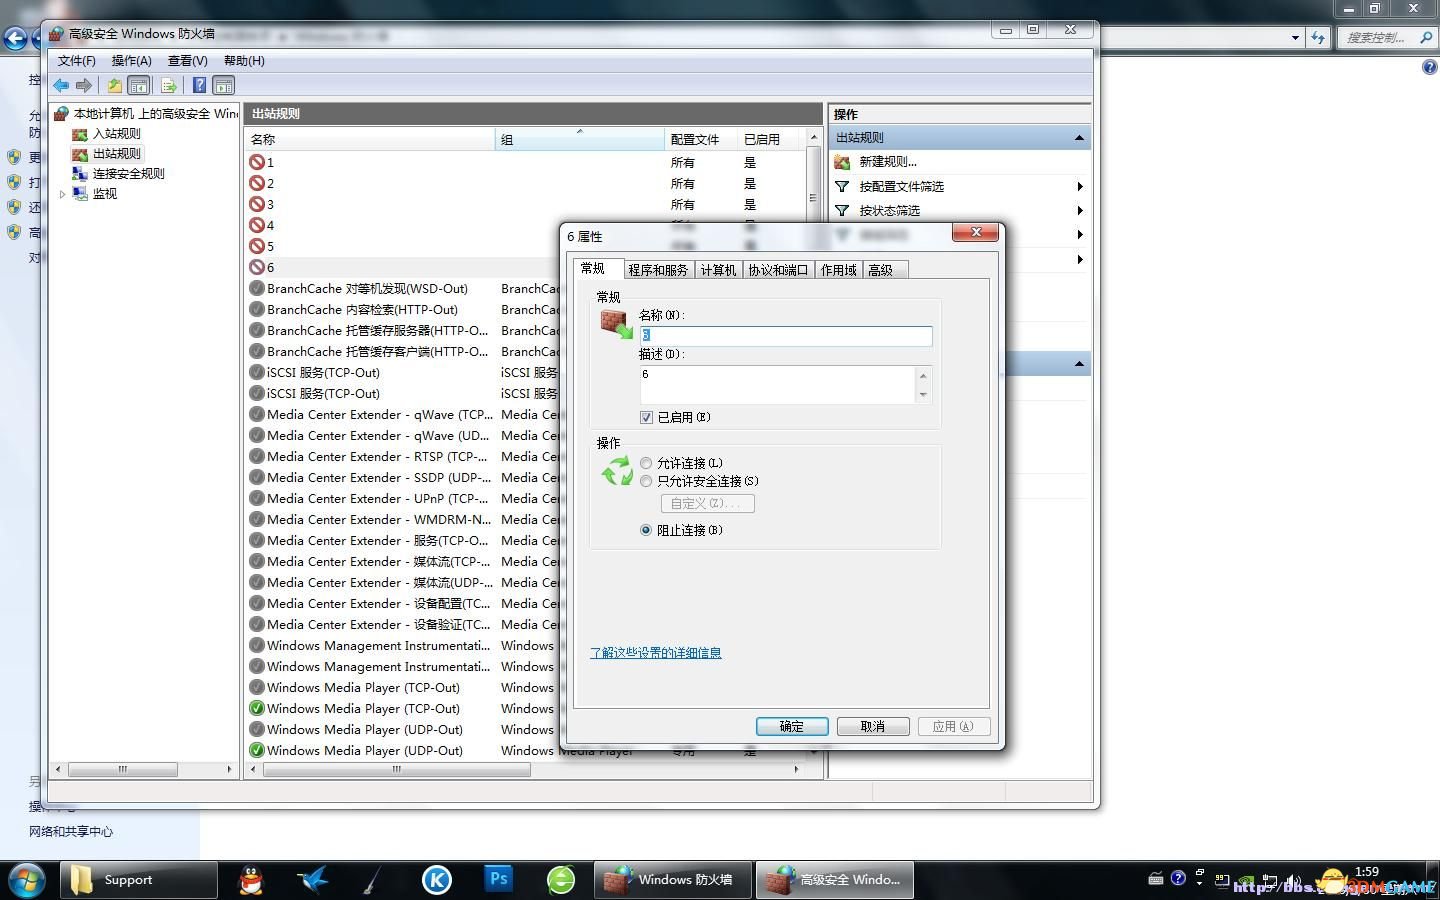Collapse the 出站规则 actions section arrow
The image size is (1440, 900).
coord(1079,138)
